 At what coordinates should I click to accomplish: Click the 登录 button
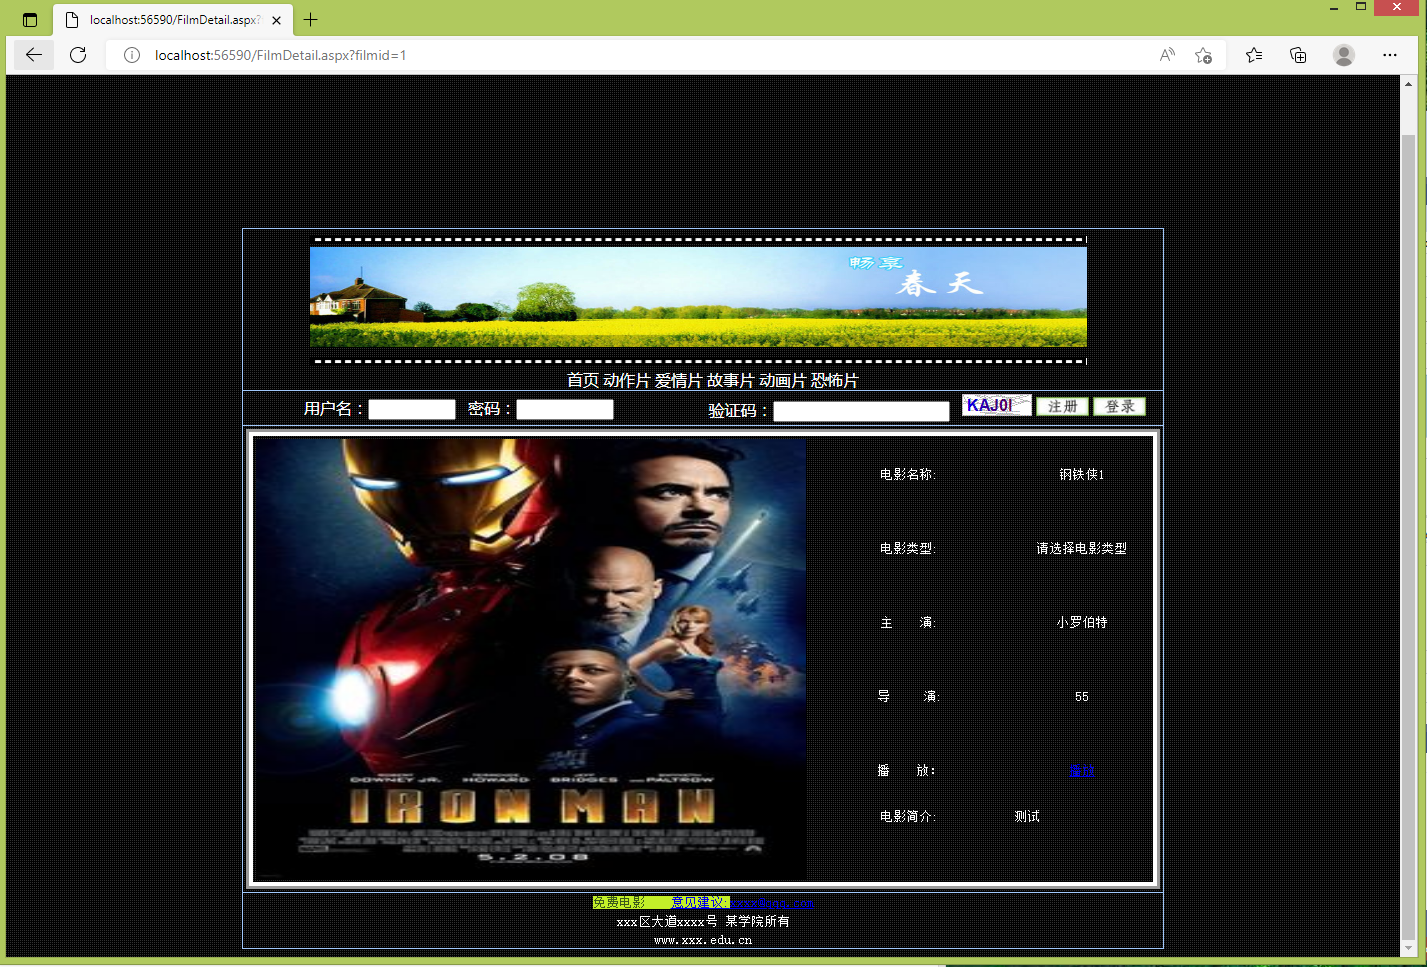tap(1119, 406)
